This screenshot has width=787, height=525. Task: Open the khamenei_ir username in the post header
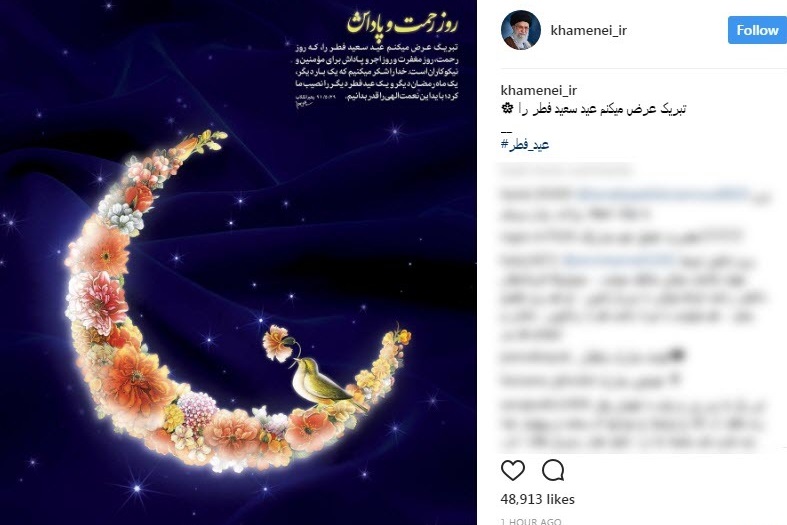[588, 30]
